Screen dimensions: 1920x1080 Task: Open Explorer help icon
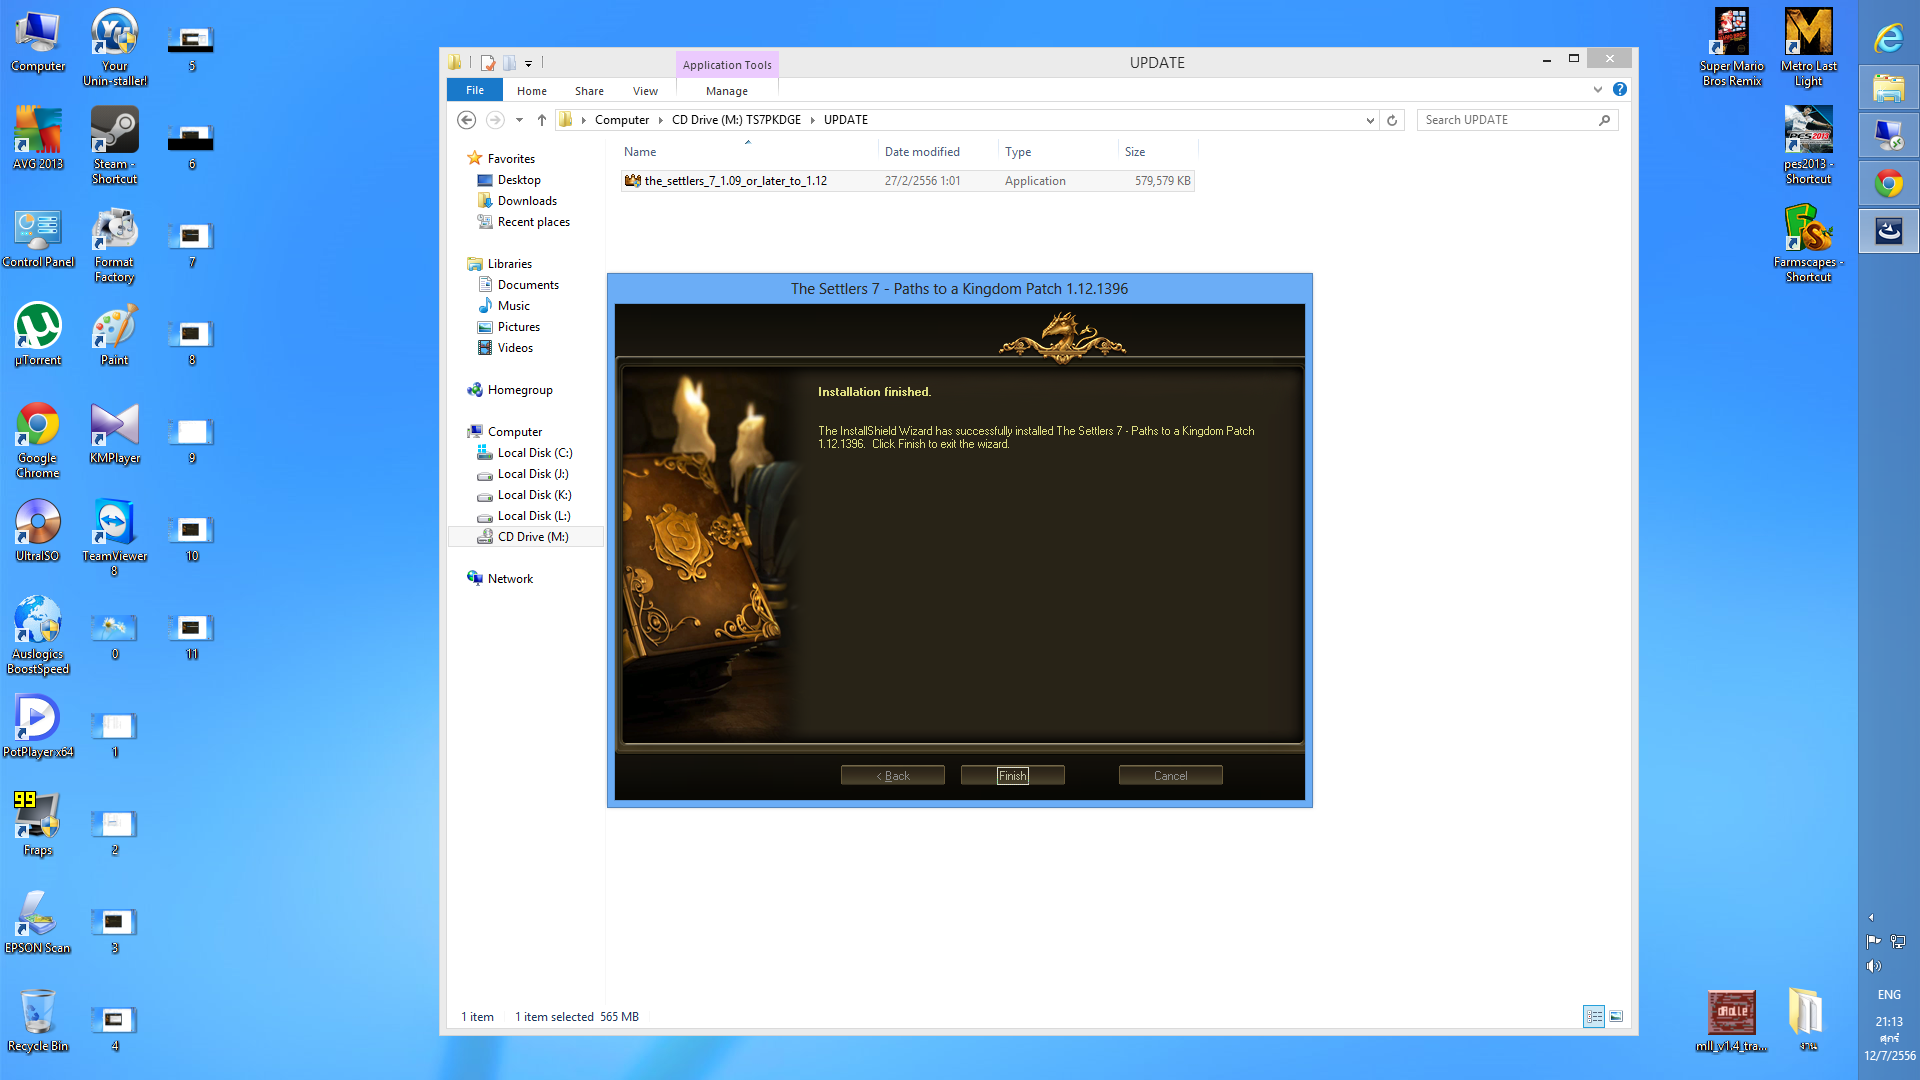(1620, 90)
